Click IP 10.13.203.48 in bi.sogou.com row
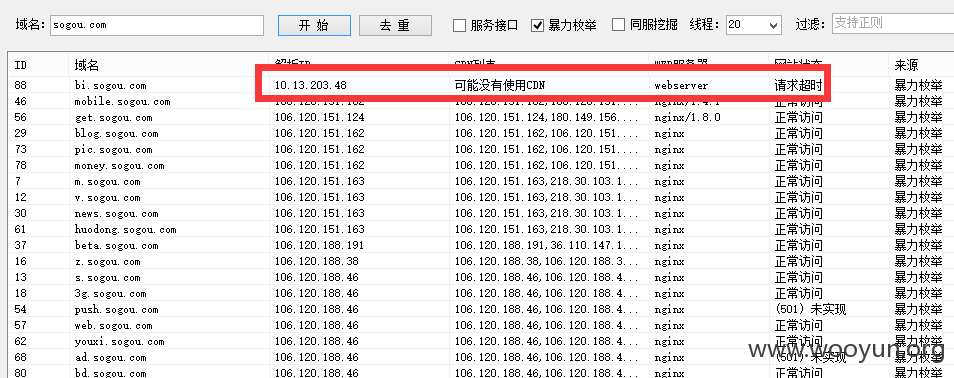 [x=310, y=85]
